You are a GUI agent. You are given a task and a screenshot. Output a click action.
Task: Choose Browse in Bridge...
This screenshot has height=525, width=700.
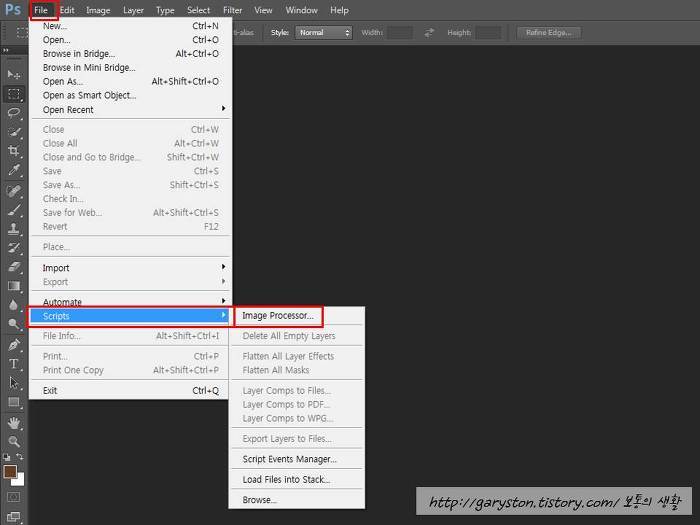point(131,54)
